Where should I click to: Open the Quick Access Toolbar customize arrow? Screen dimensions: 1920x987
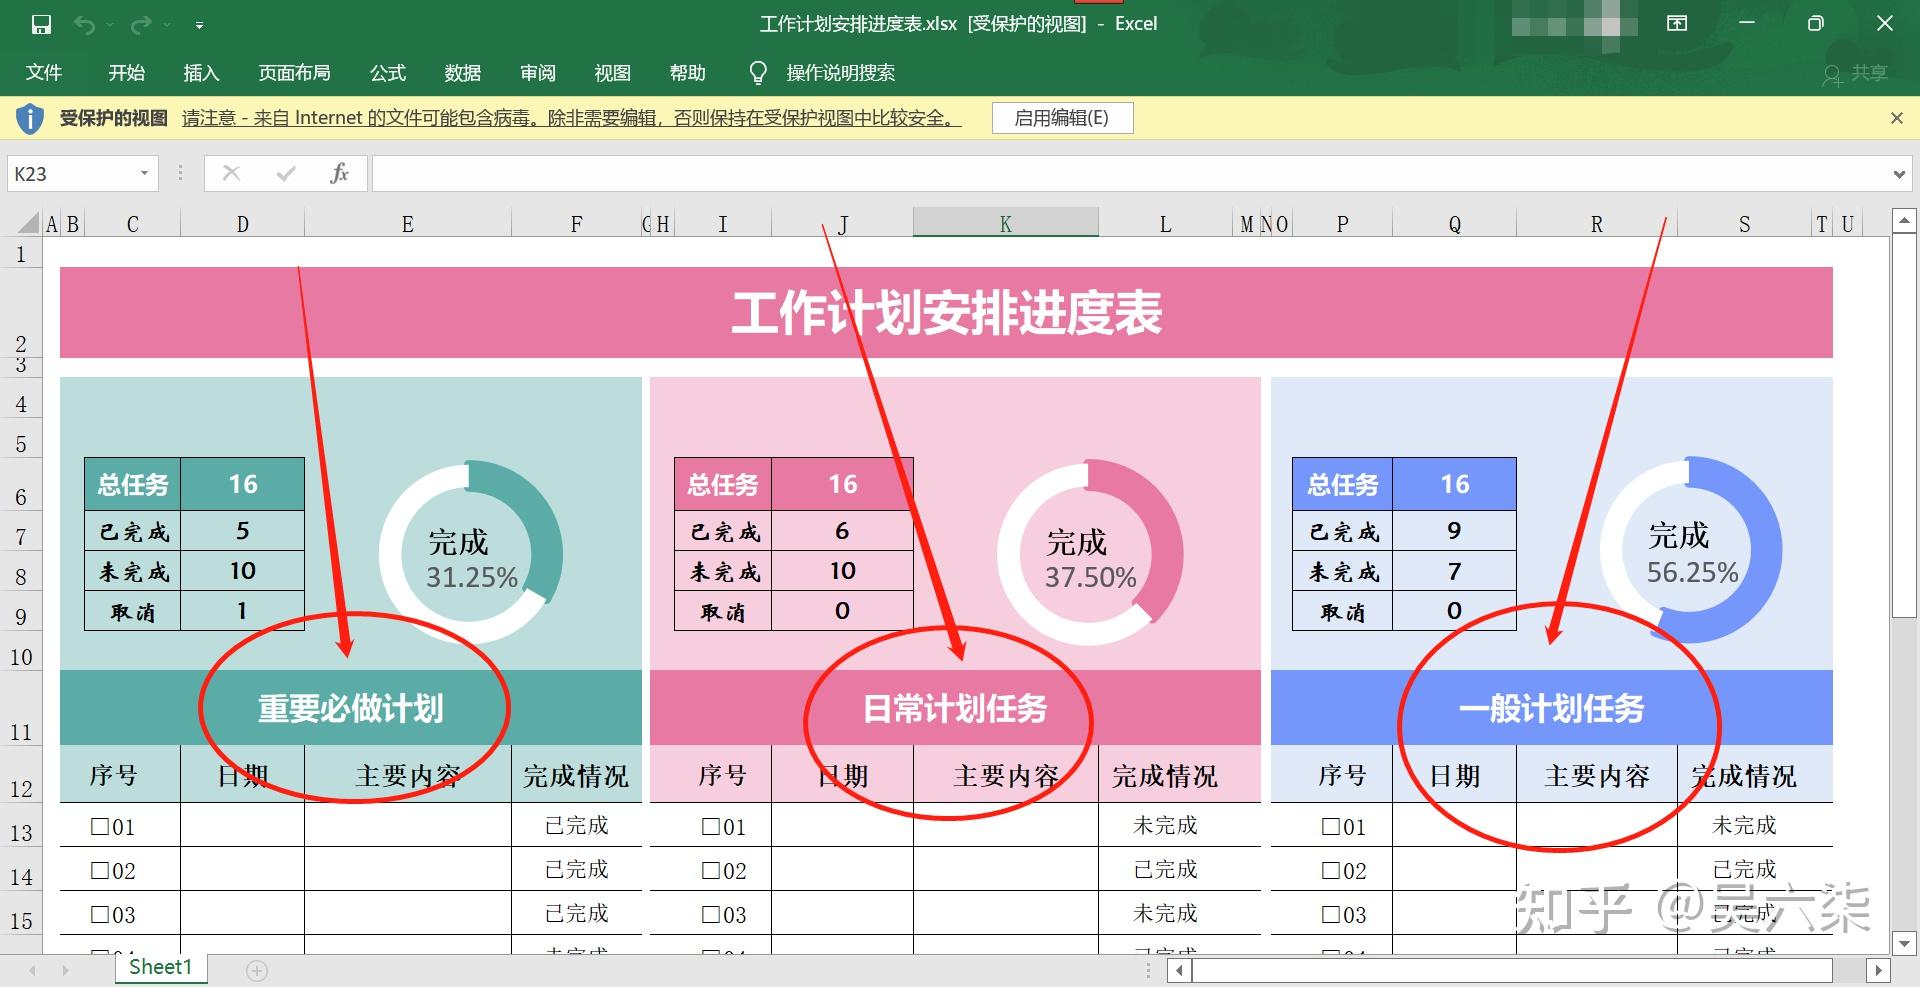click(199, 25)
